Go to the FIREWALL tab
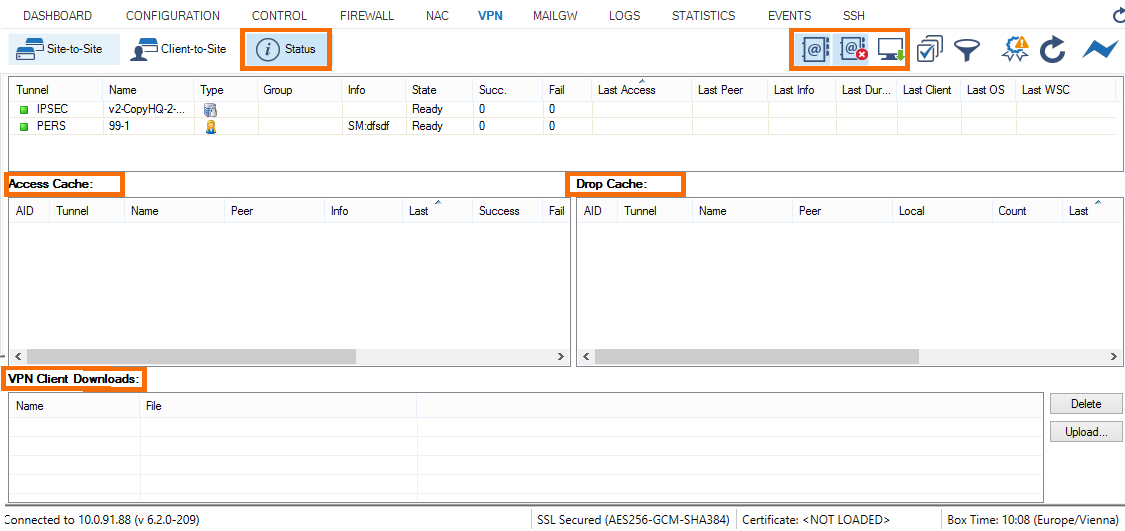This screenshot has height=531, width=1125. click(367, 16)
